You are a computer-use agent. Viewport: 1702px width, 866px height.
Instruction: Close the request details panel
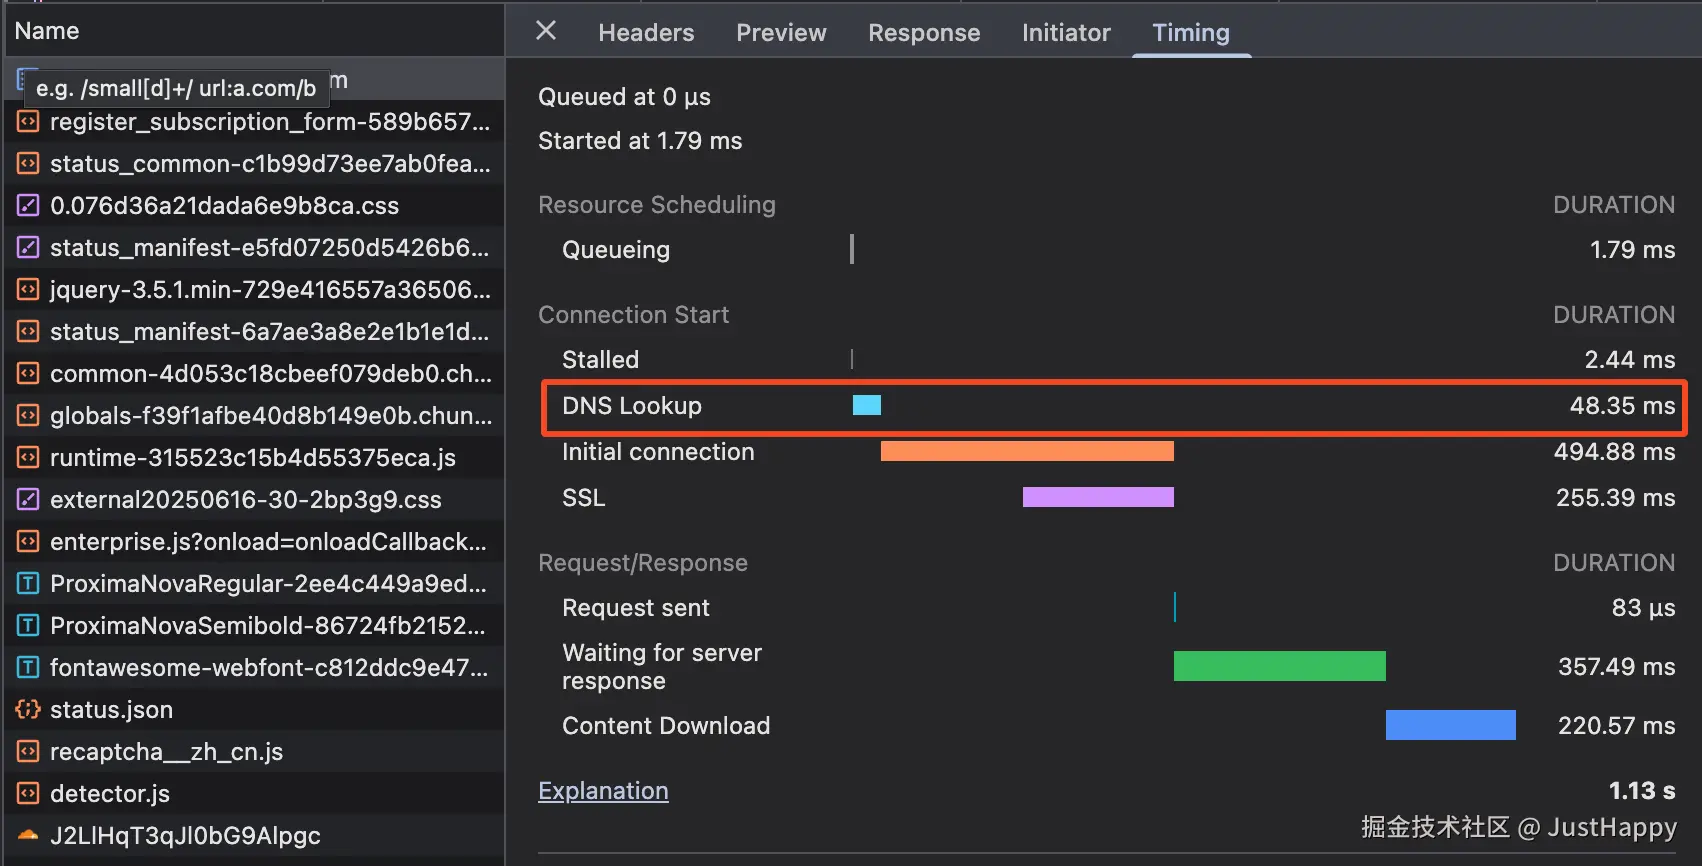[546, 31]
